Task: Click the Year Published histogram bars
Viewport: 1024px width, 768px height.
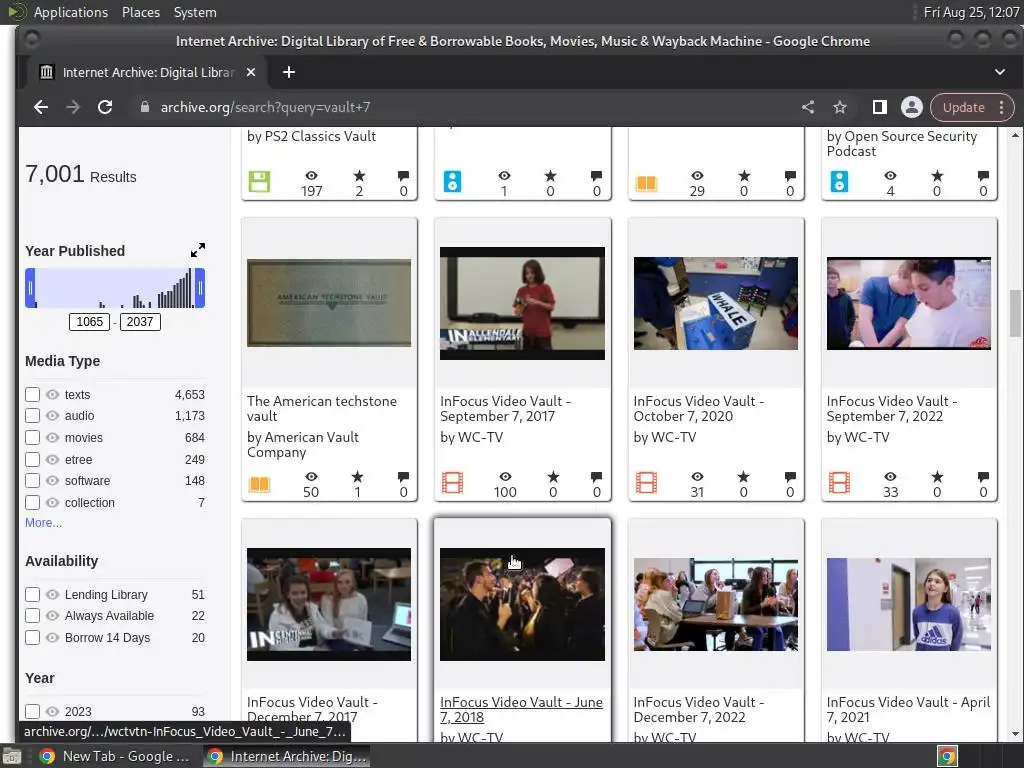Action: tap(115, 288)
